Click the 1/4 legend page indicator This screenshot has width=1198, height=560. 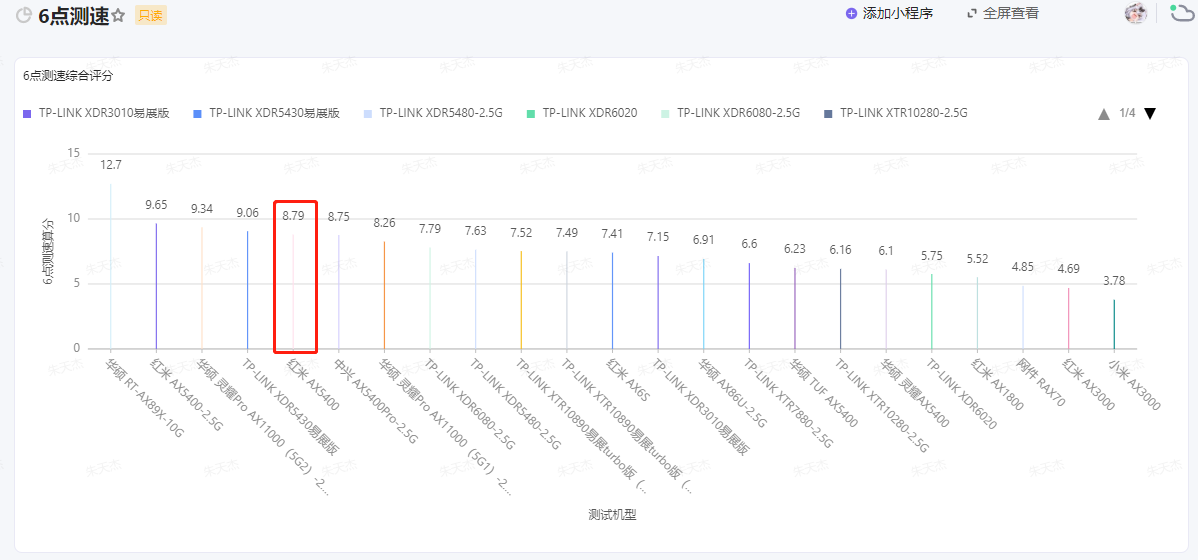click(x=1127, y=113)
